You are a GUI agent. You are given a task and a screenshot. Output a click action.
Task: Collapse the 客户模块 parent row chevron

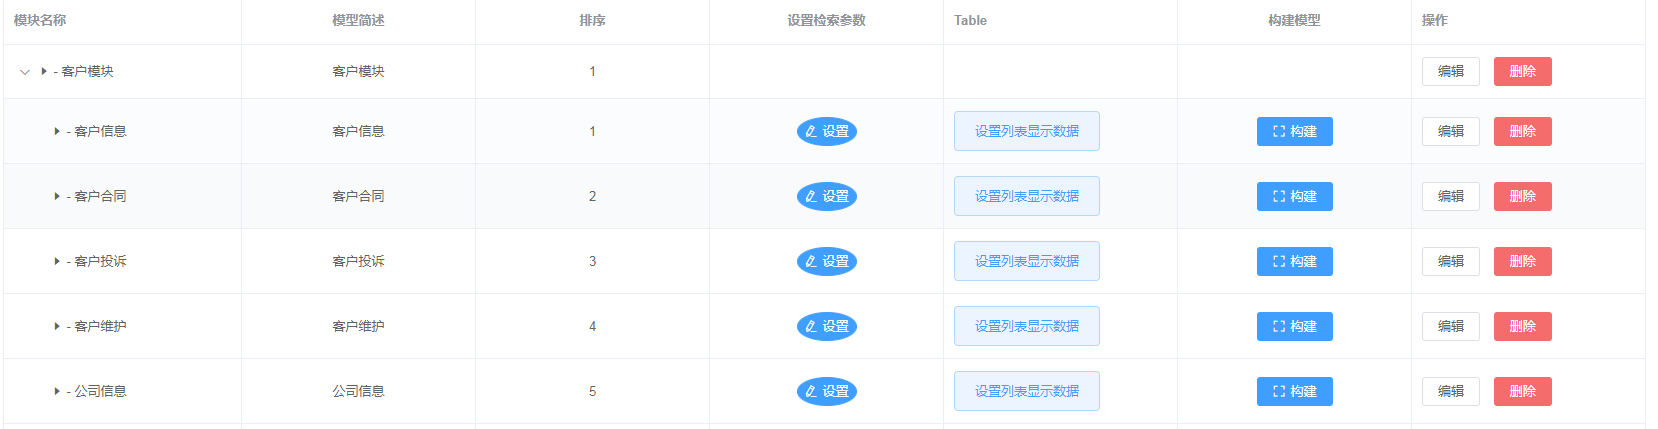tap(25, 72)
